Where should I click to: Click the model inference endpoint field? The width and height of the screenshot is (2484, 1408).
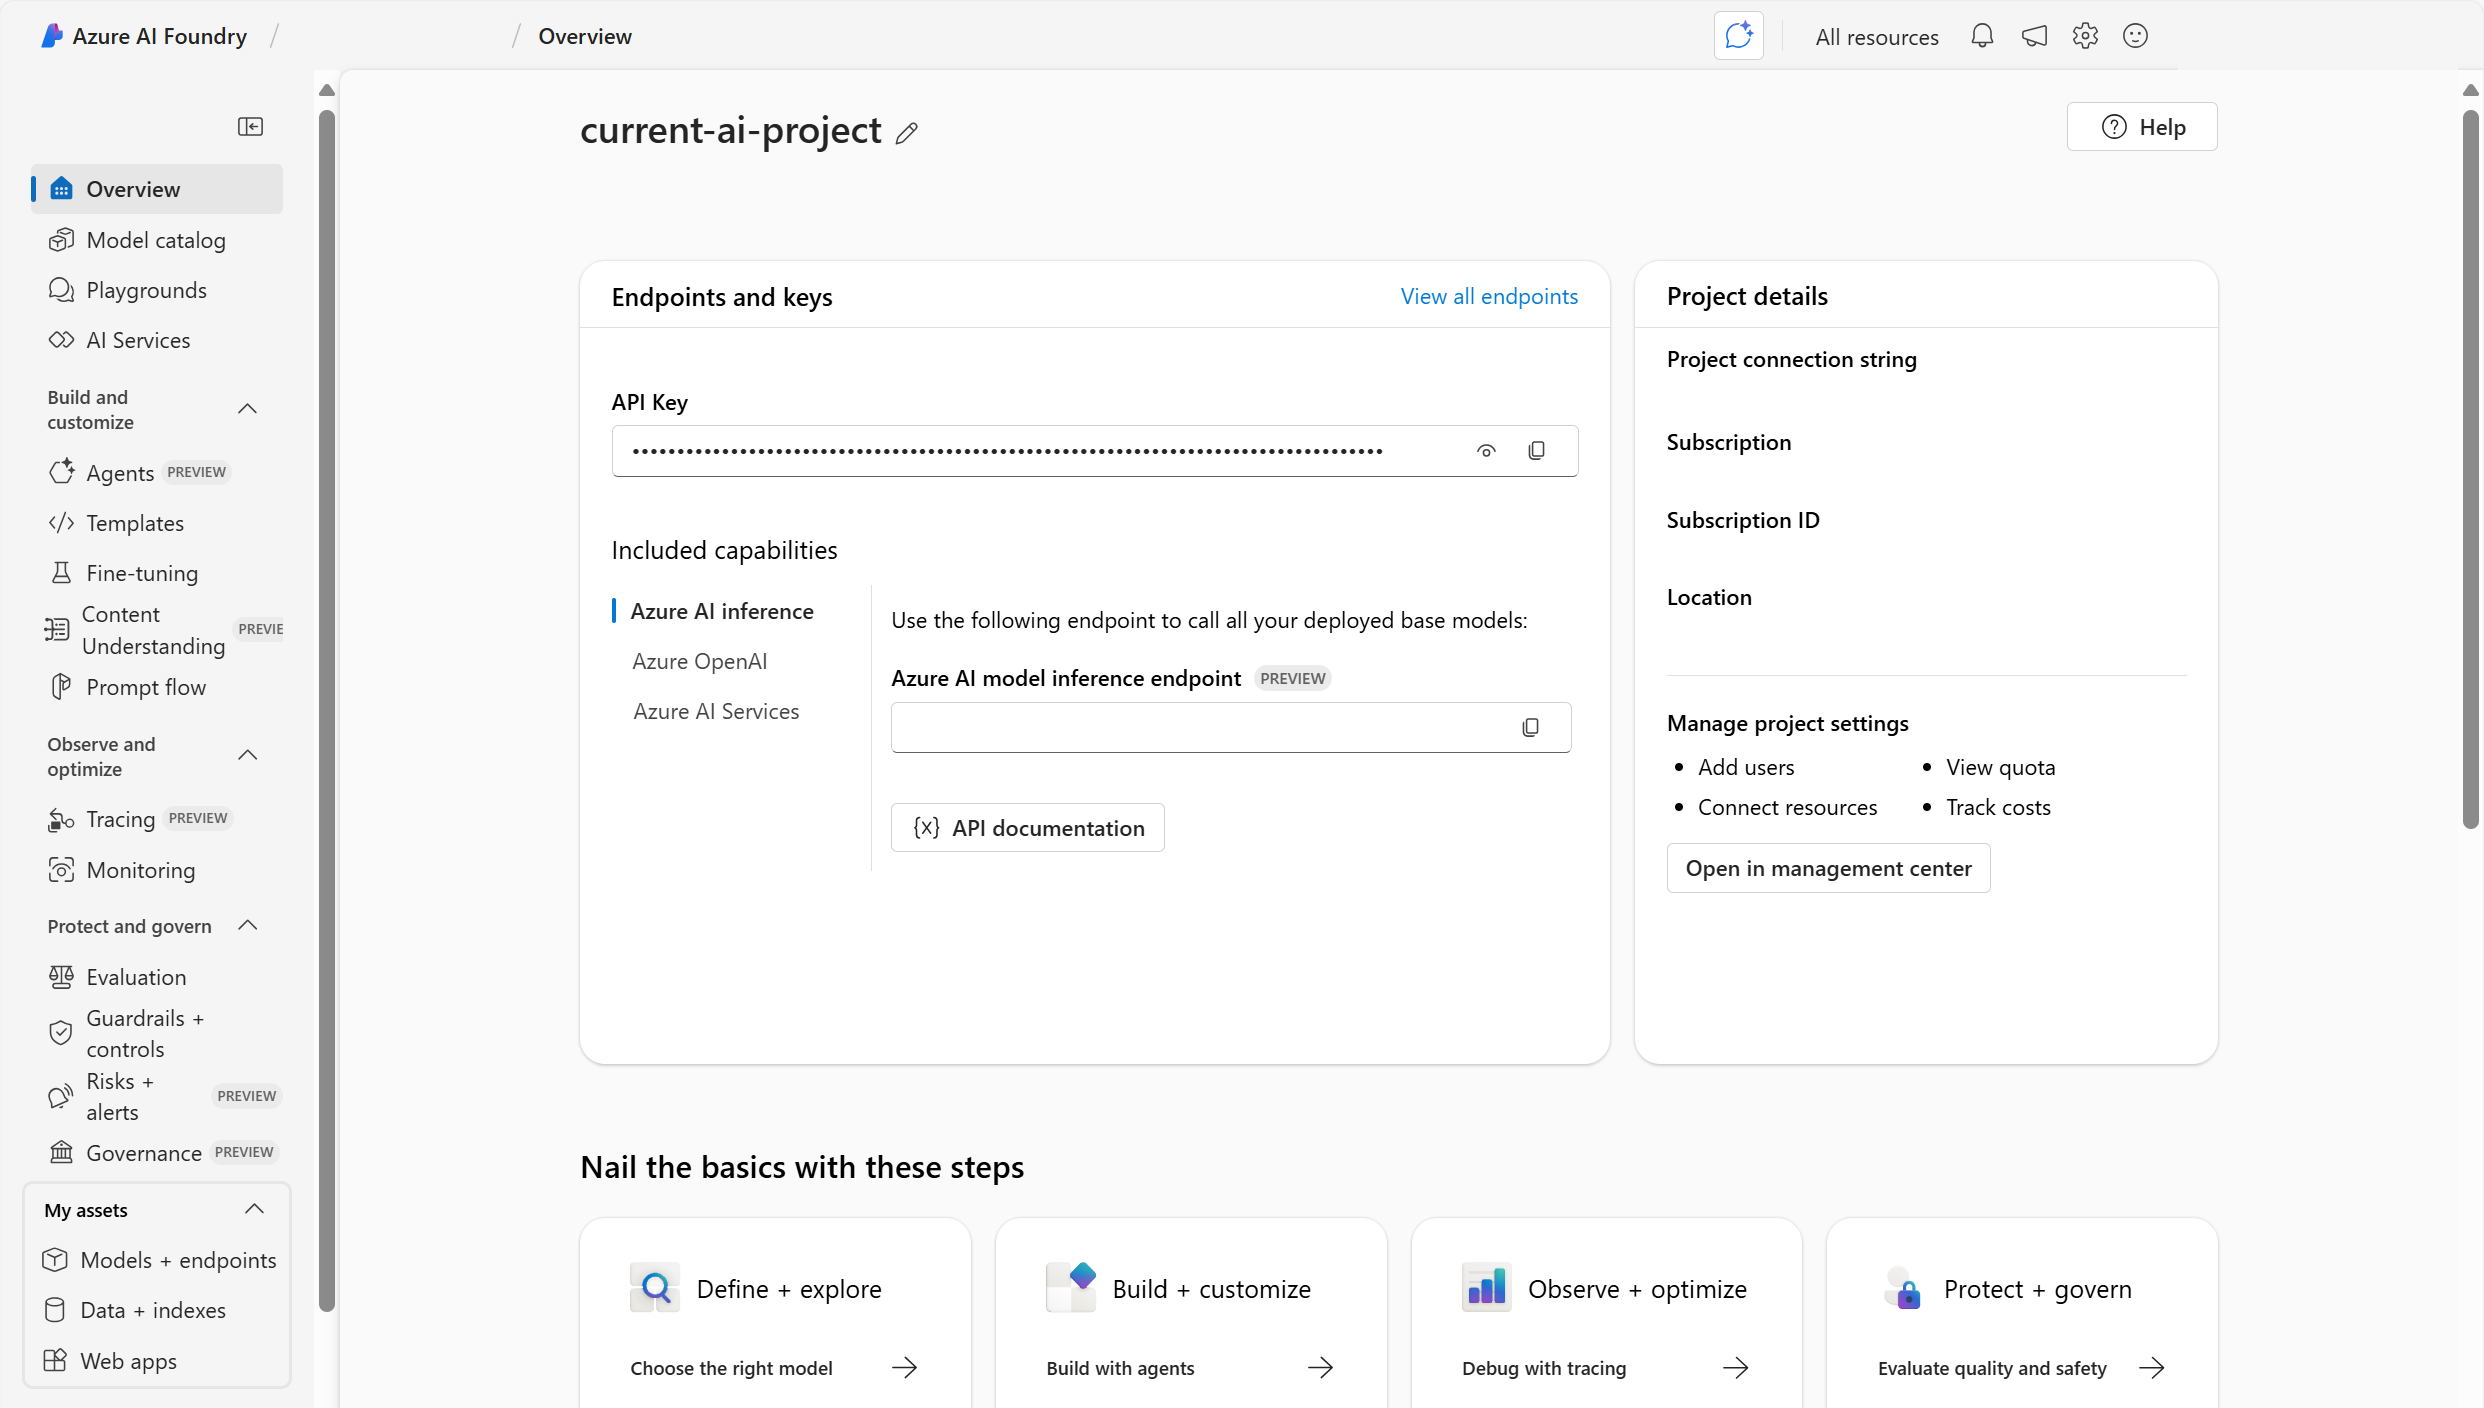point(1231,727)
